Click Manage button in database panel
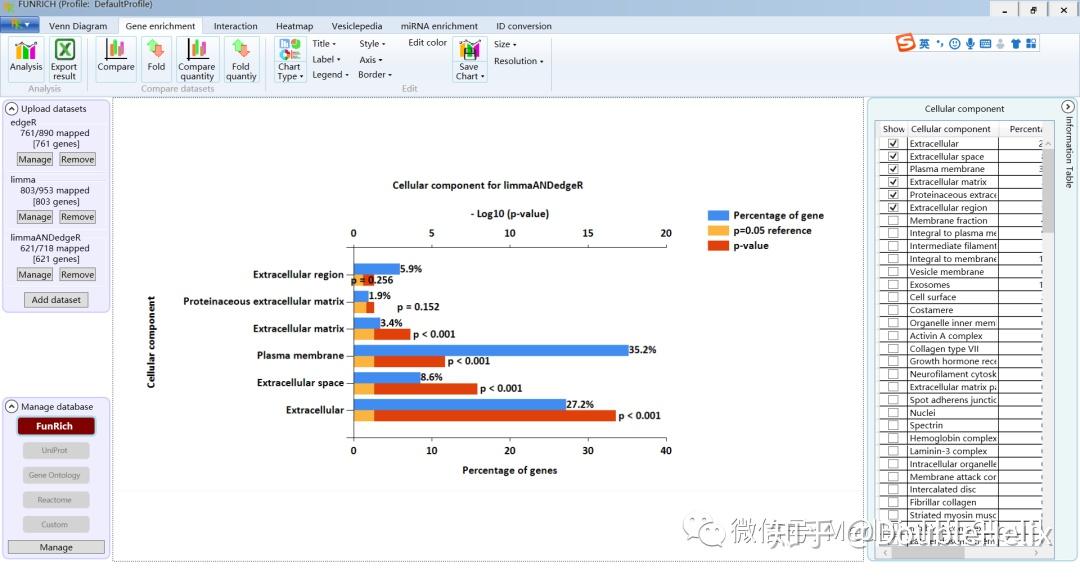The height and width of the screenshot is (579, 1080). point(56,547)
